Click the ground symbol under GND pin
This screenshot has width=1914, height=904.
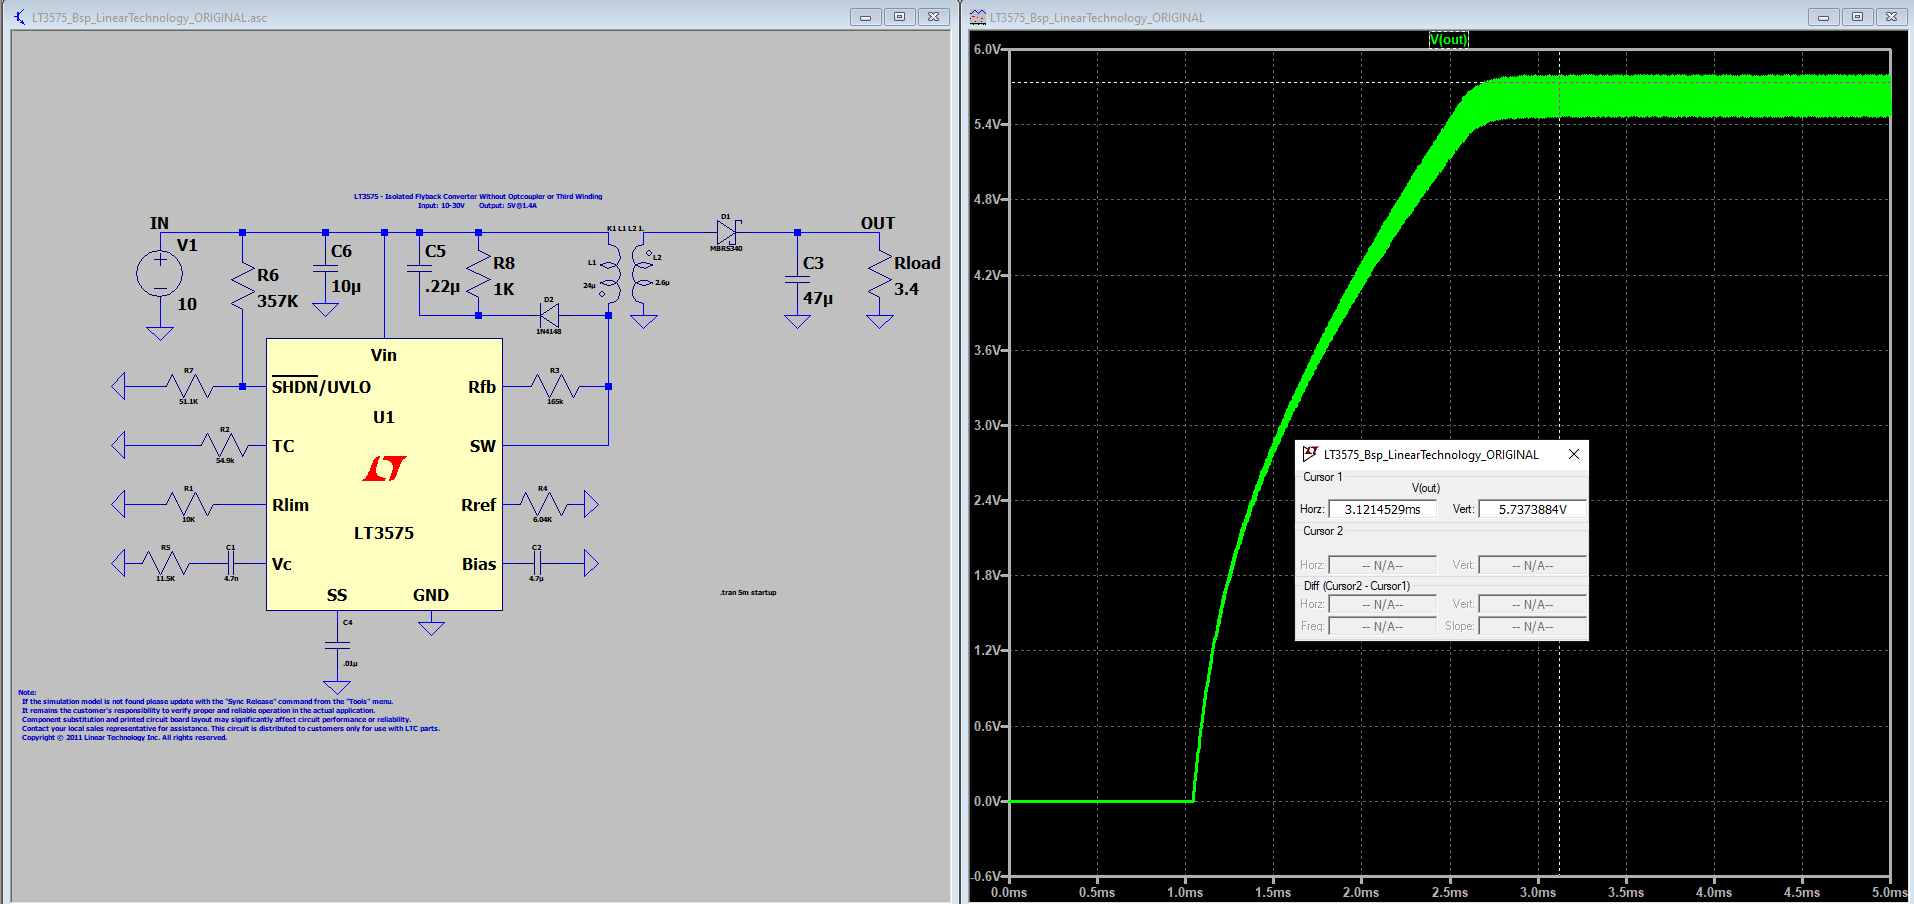click(x=431, y=627)
